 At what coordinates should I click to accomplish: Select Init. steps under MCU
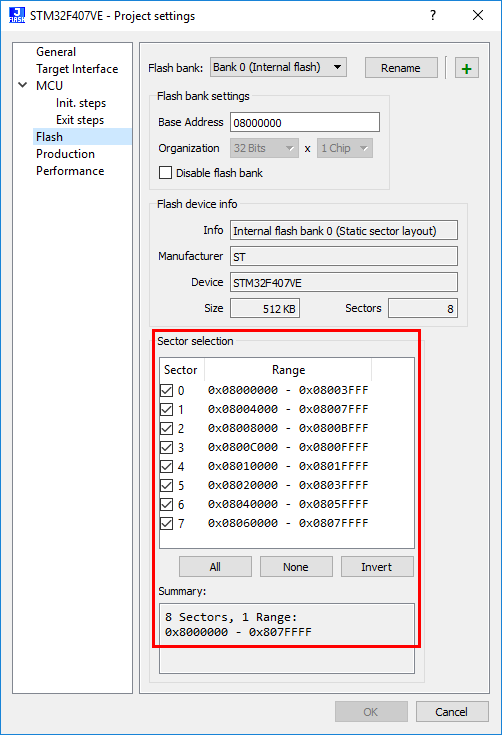click(x=81, y=103)
